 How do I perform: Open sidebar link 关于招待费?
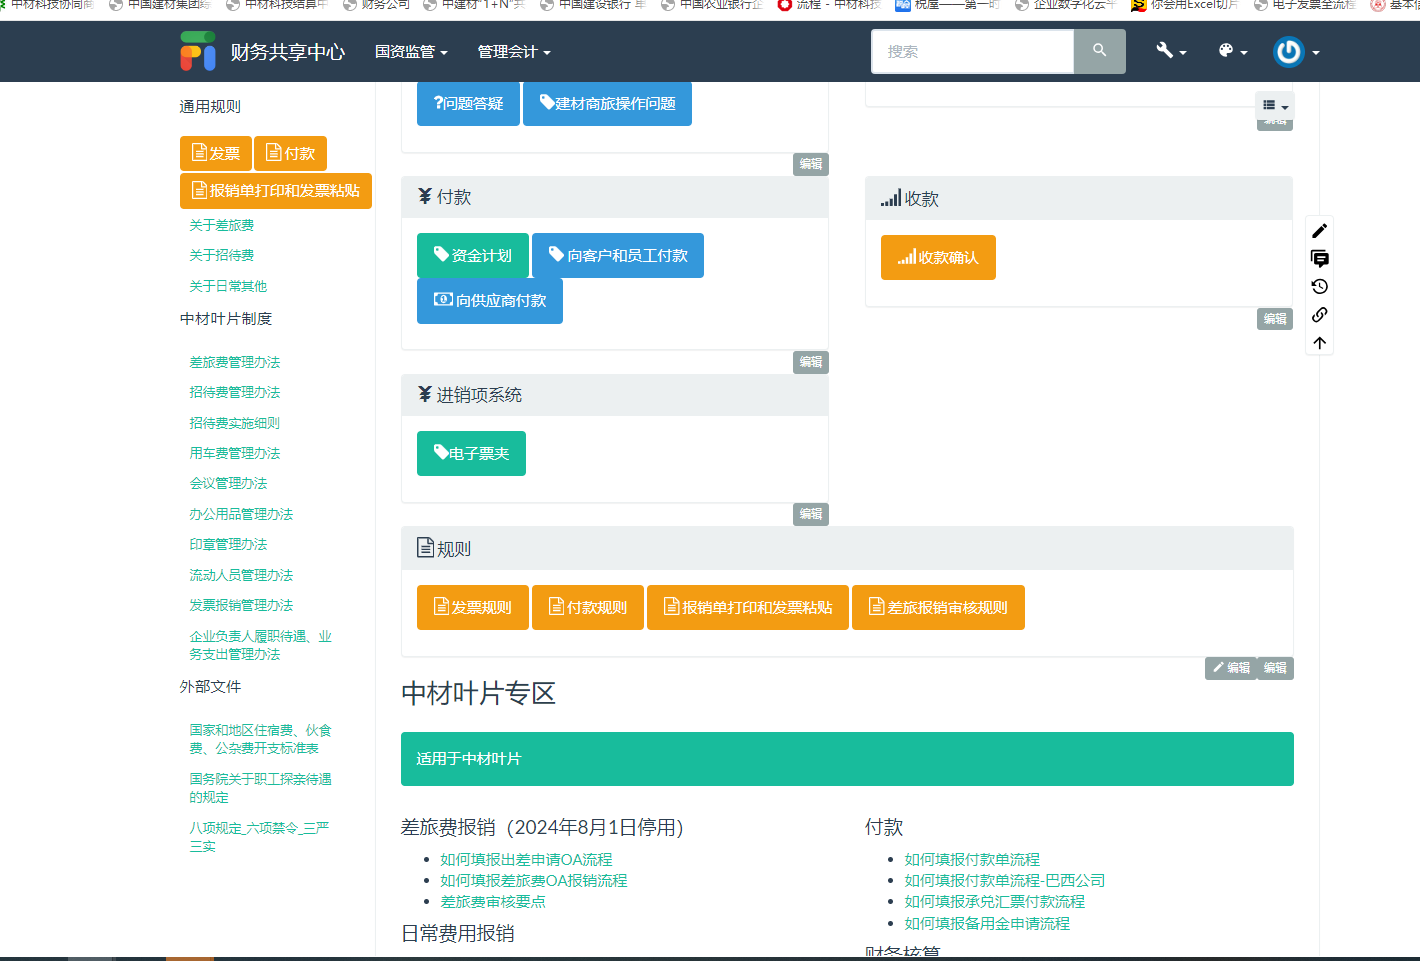(x=222, y=255)
